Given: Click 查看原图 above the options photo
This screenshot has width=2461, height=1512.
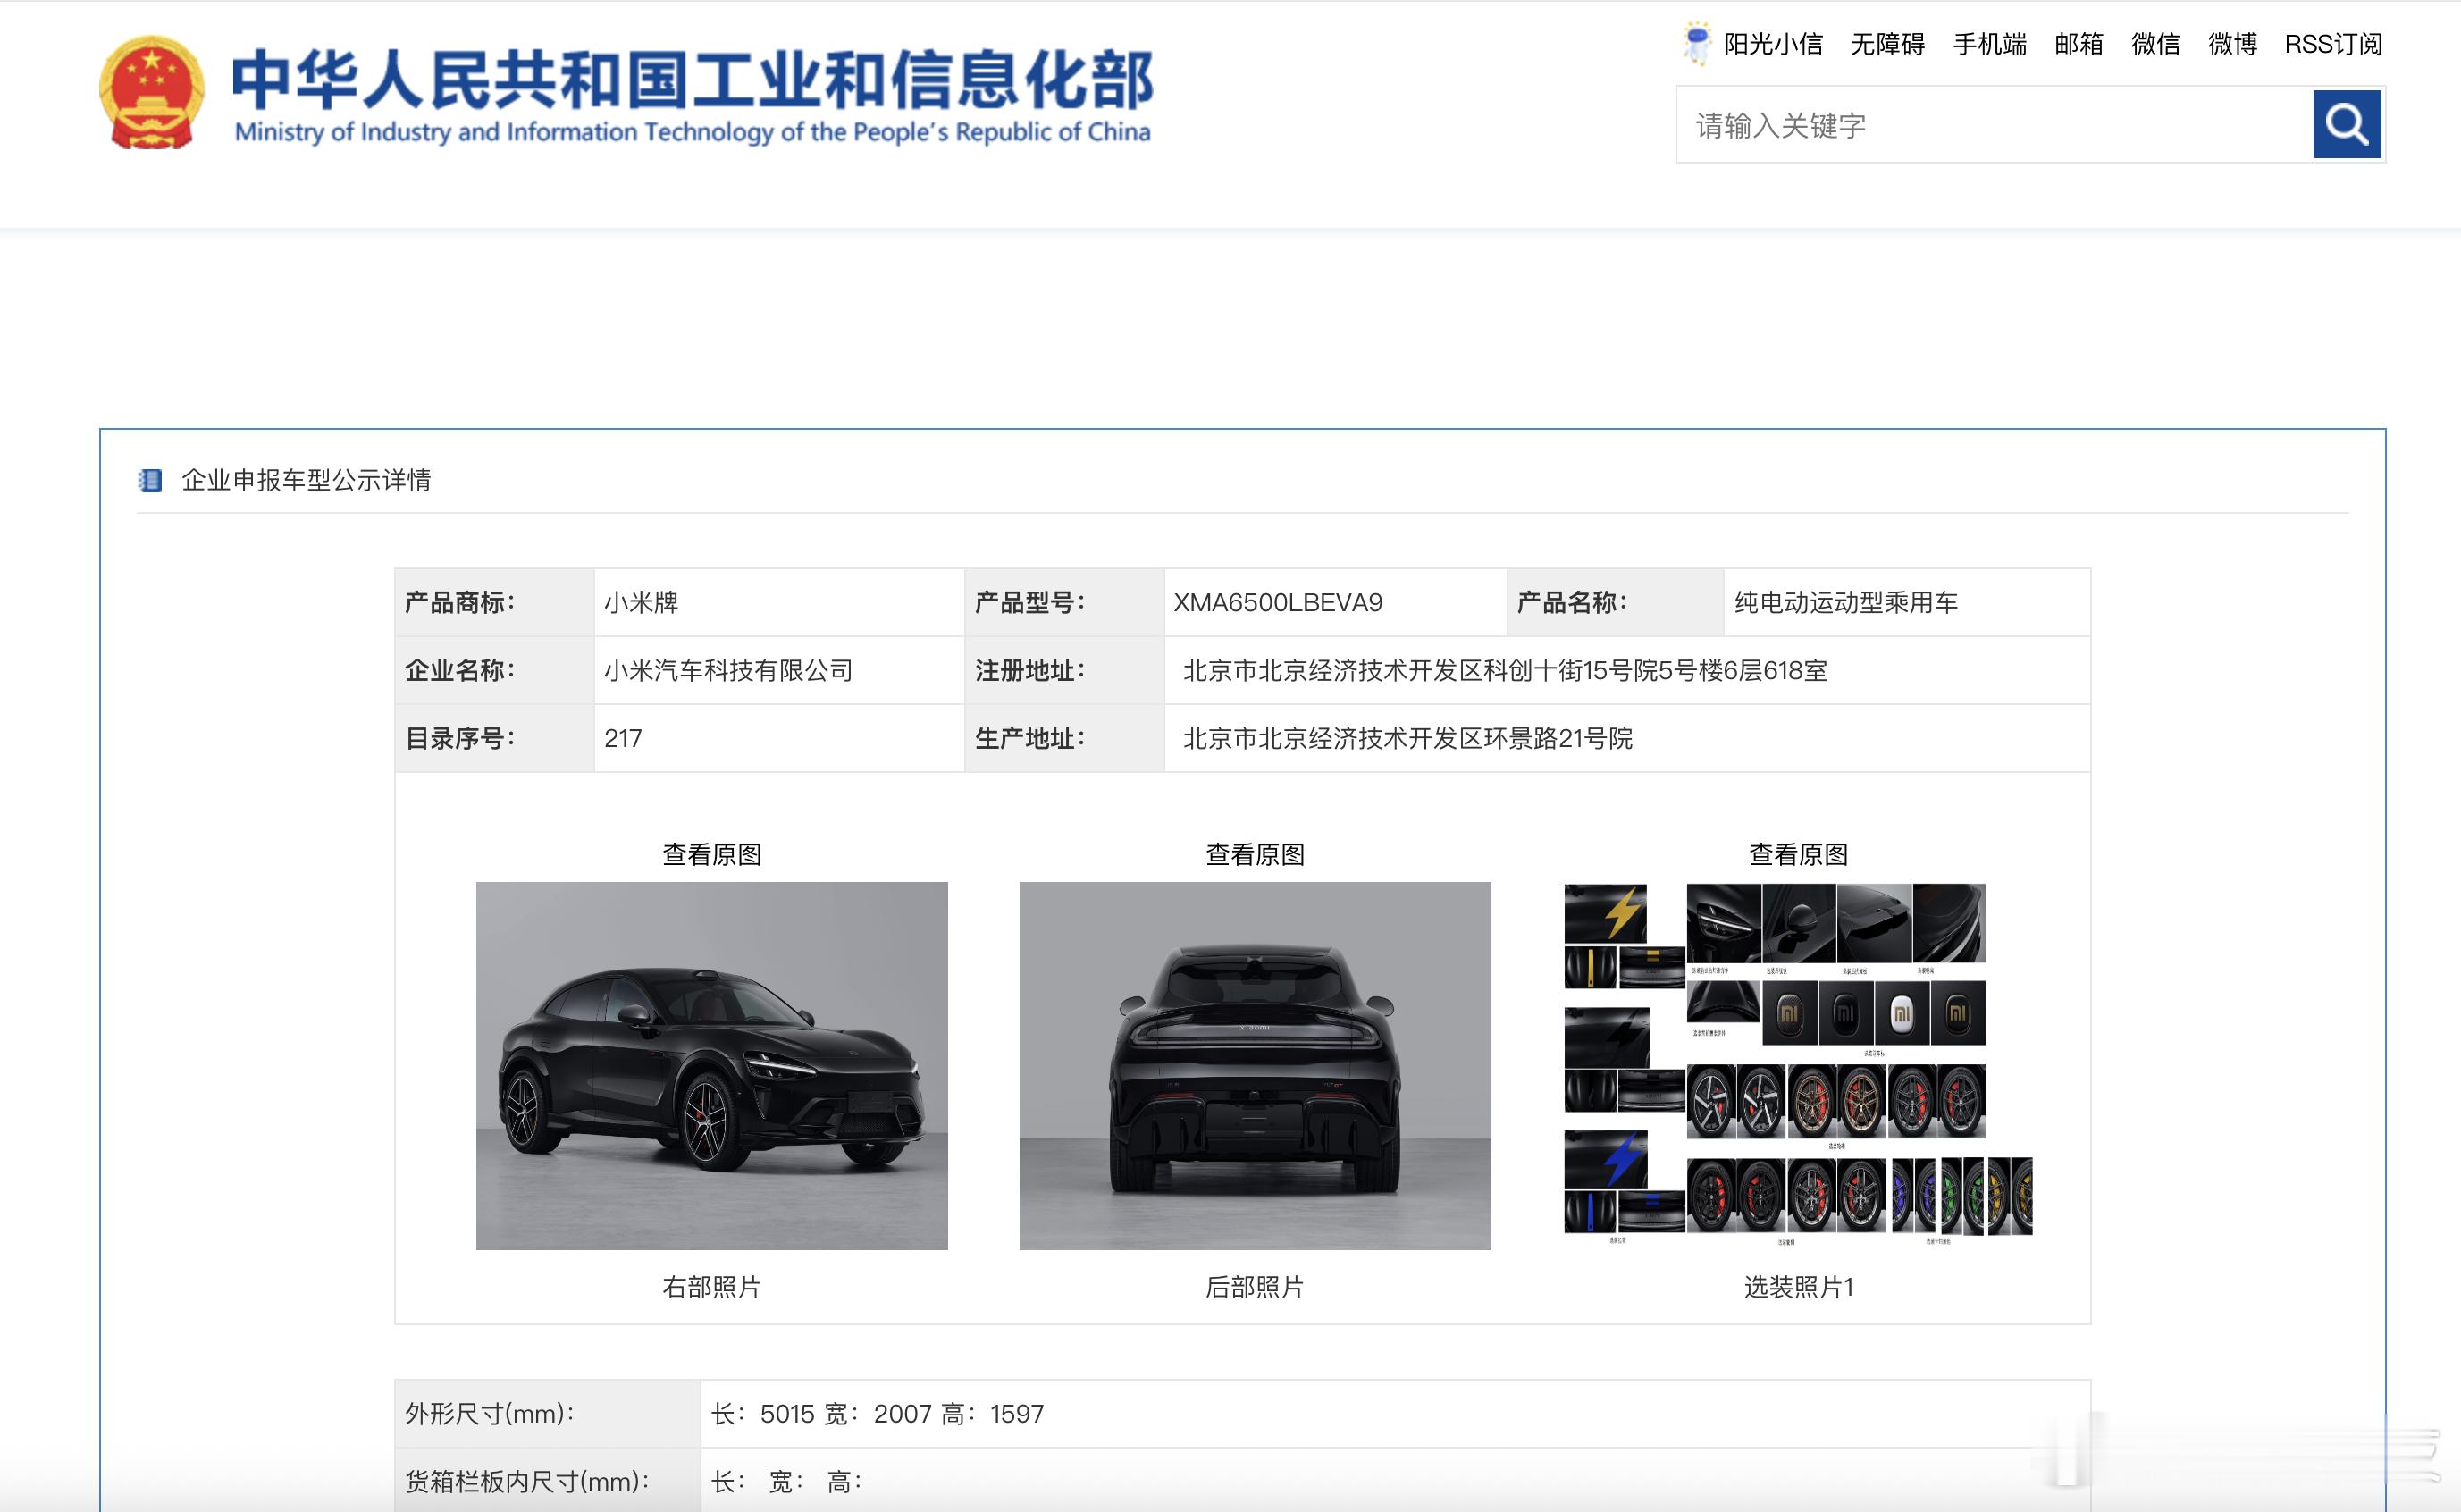Looking at the screenshot, I should click(x=1797, y=854).
